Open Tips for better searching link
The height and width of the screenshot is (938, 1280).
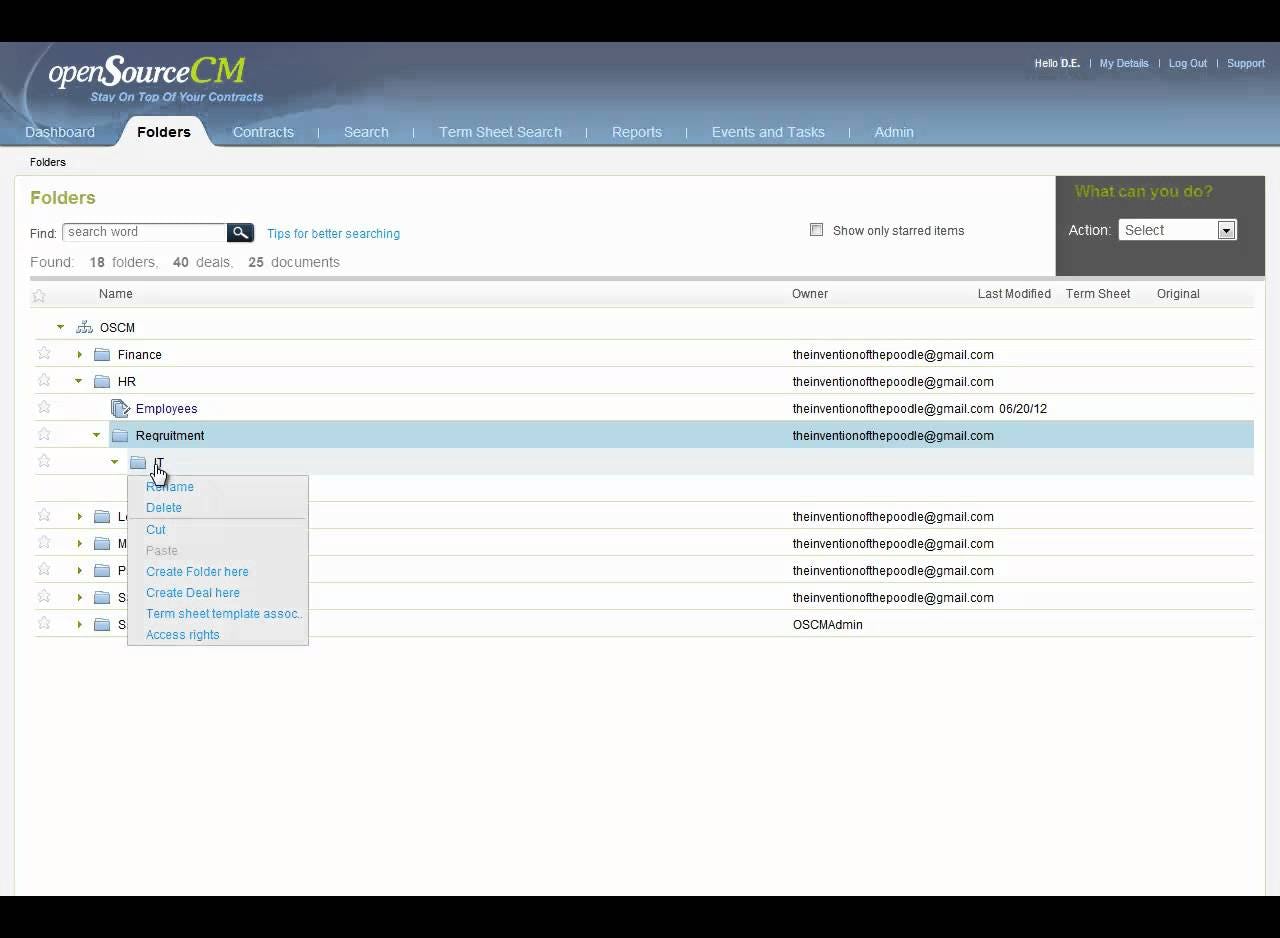pos(333,233)
